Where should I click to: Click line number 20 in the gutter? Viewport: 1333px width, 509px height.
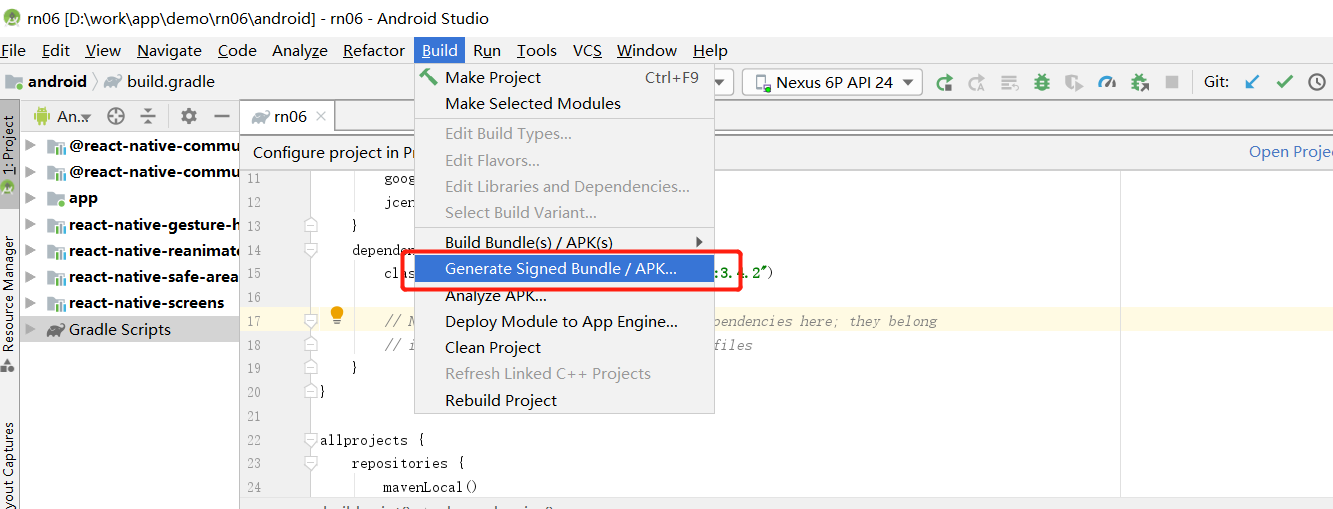click(x=253, y=392)
